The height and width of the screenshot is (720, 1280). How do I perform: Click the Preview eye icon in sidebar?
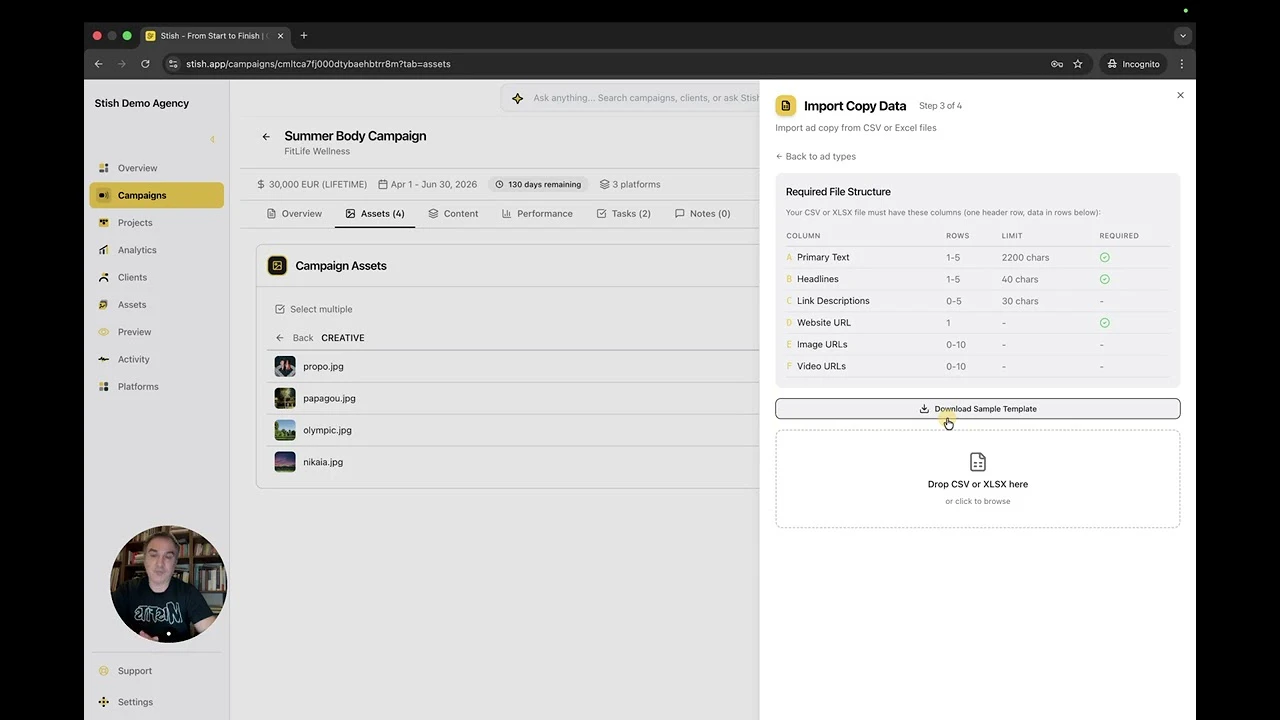pos(104,332)
